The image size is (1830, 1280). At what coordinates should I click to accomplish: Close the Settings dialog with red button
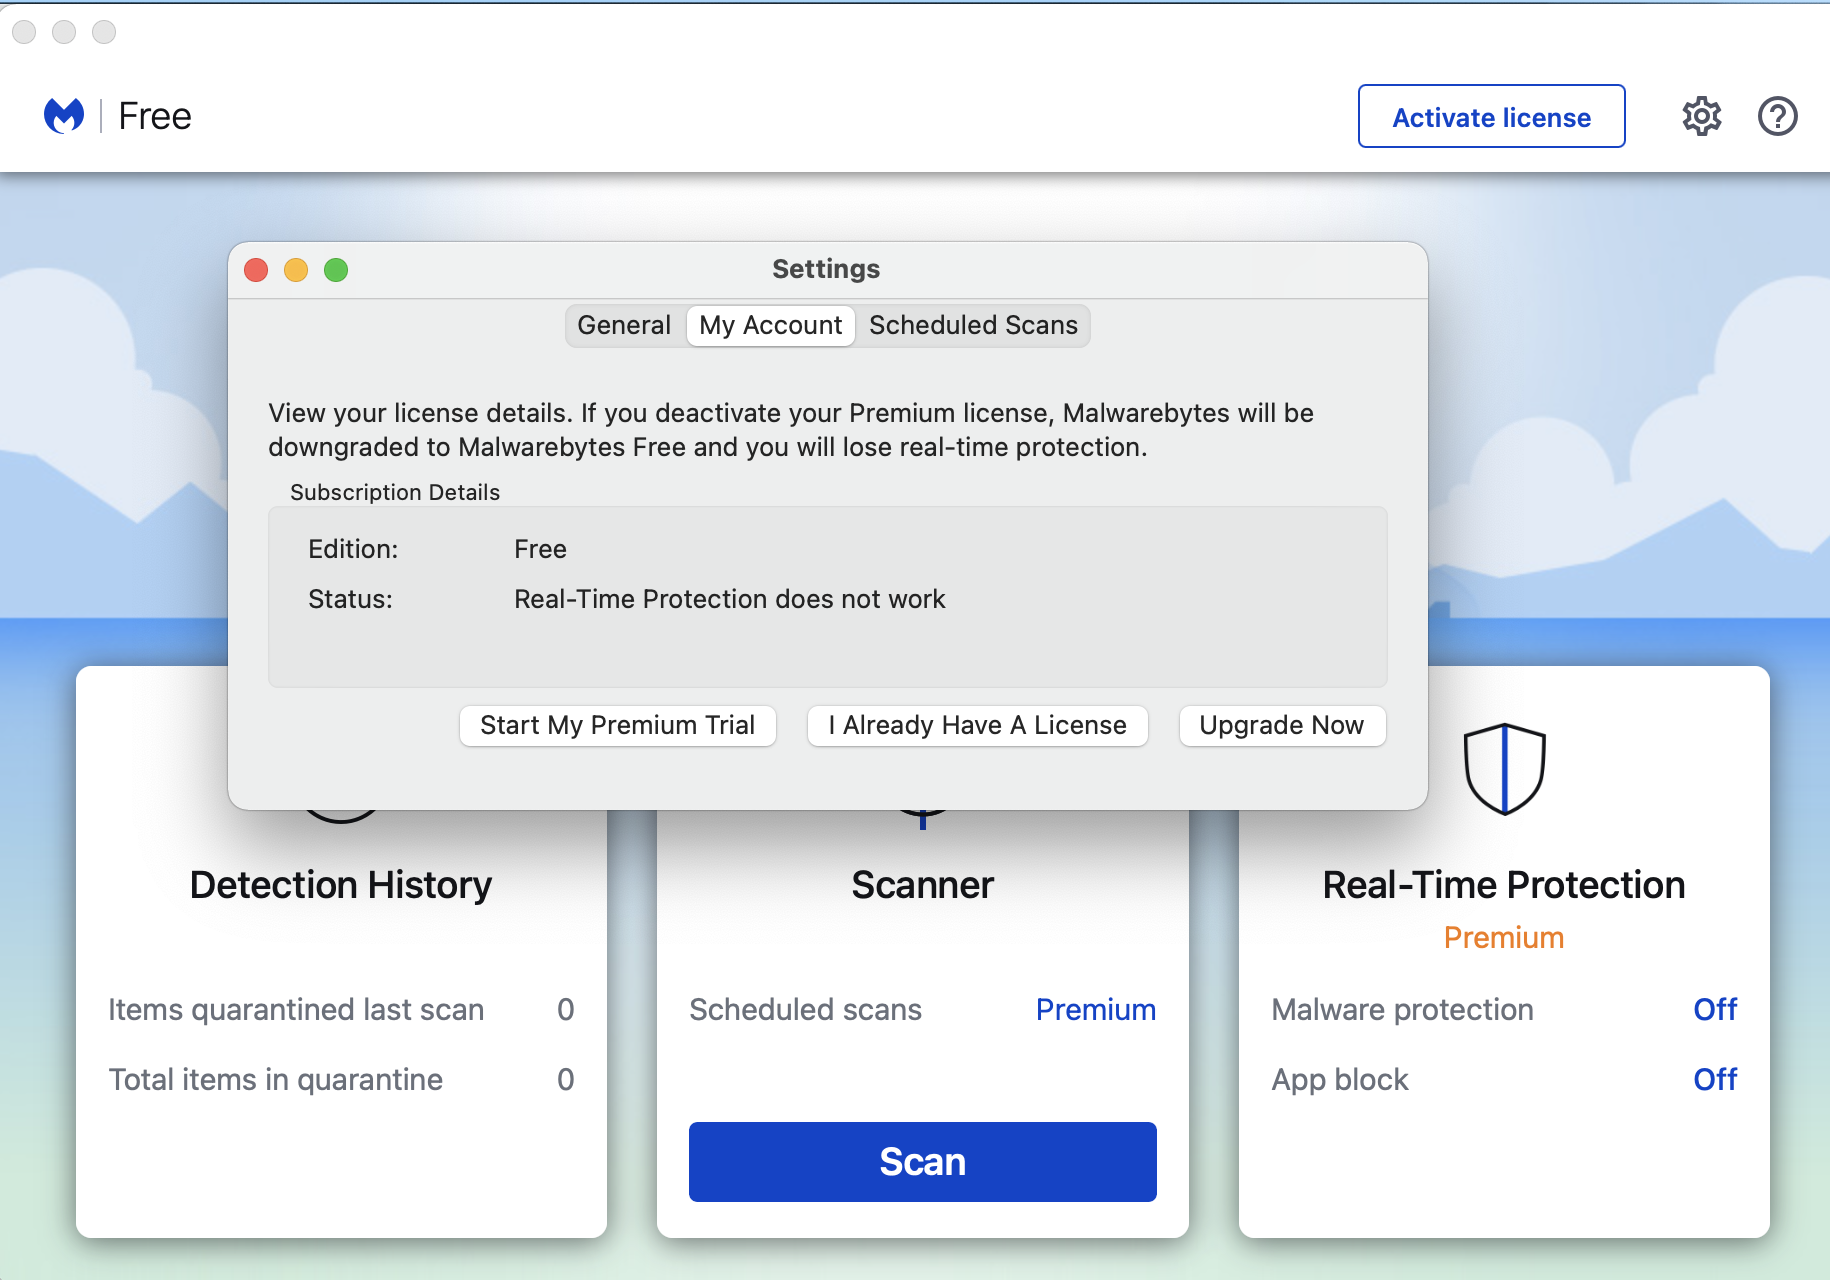(x=256, y=270)
